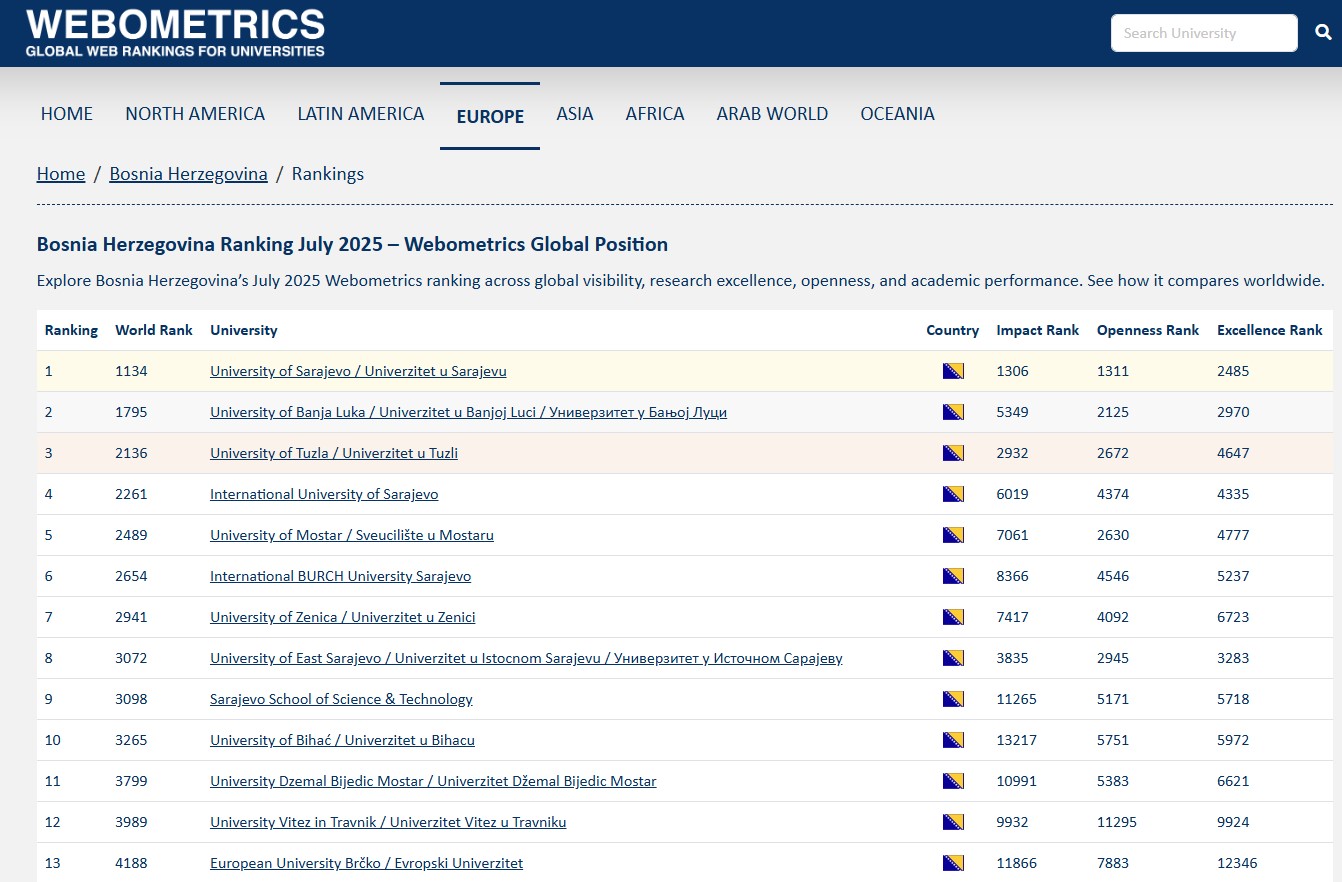1342x882 pixels.
Task: Click the flag icon beside University of Zenica
Action: point(952,616)
